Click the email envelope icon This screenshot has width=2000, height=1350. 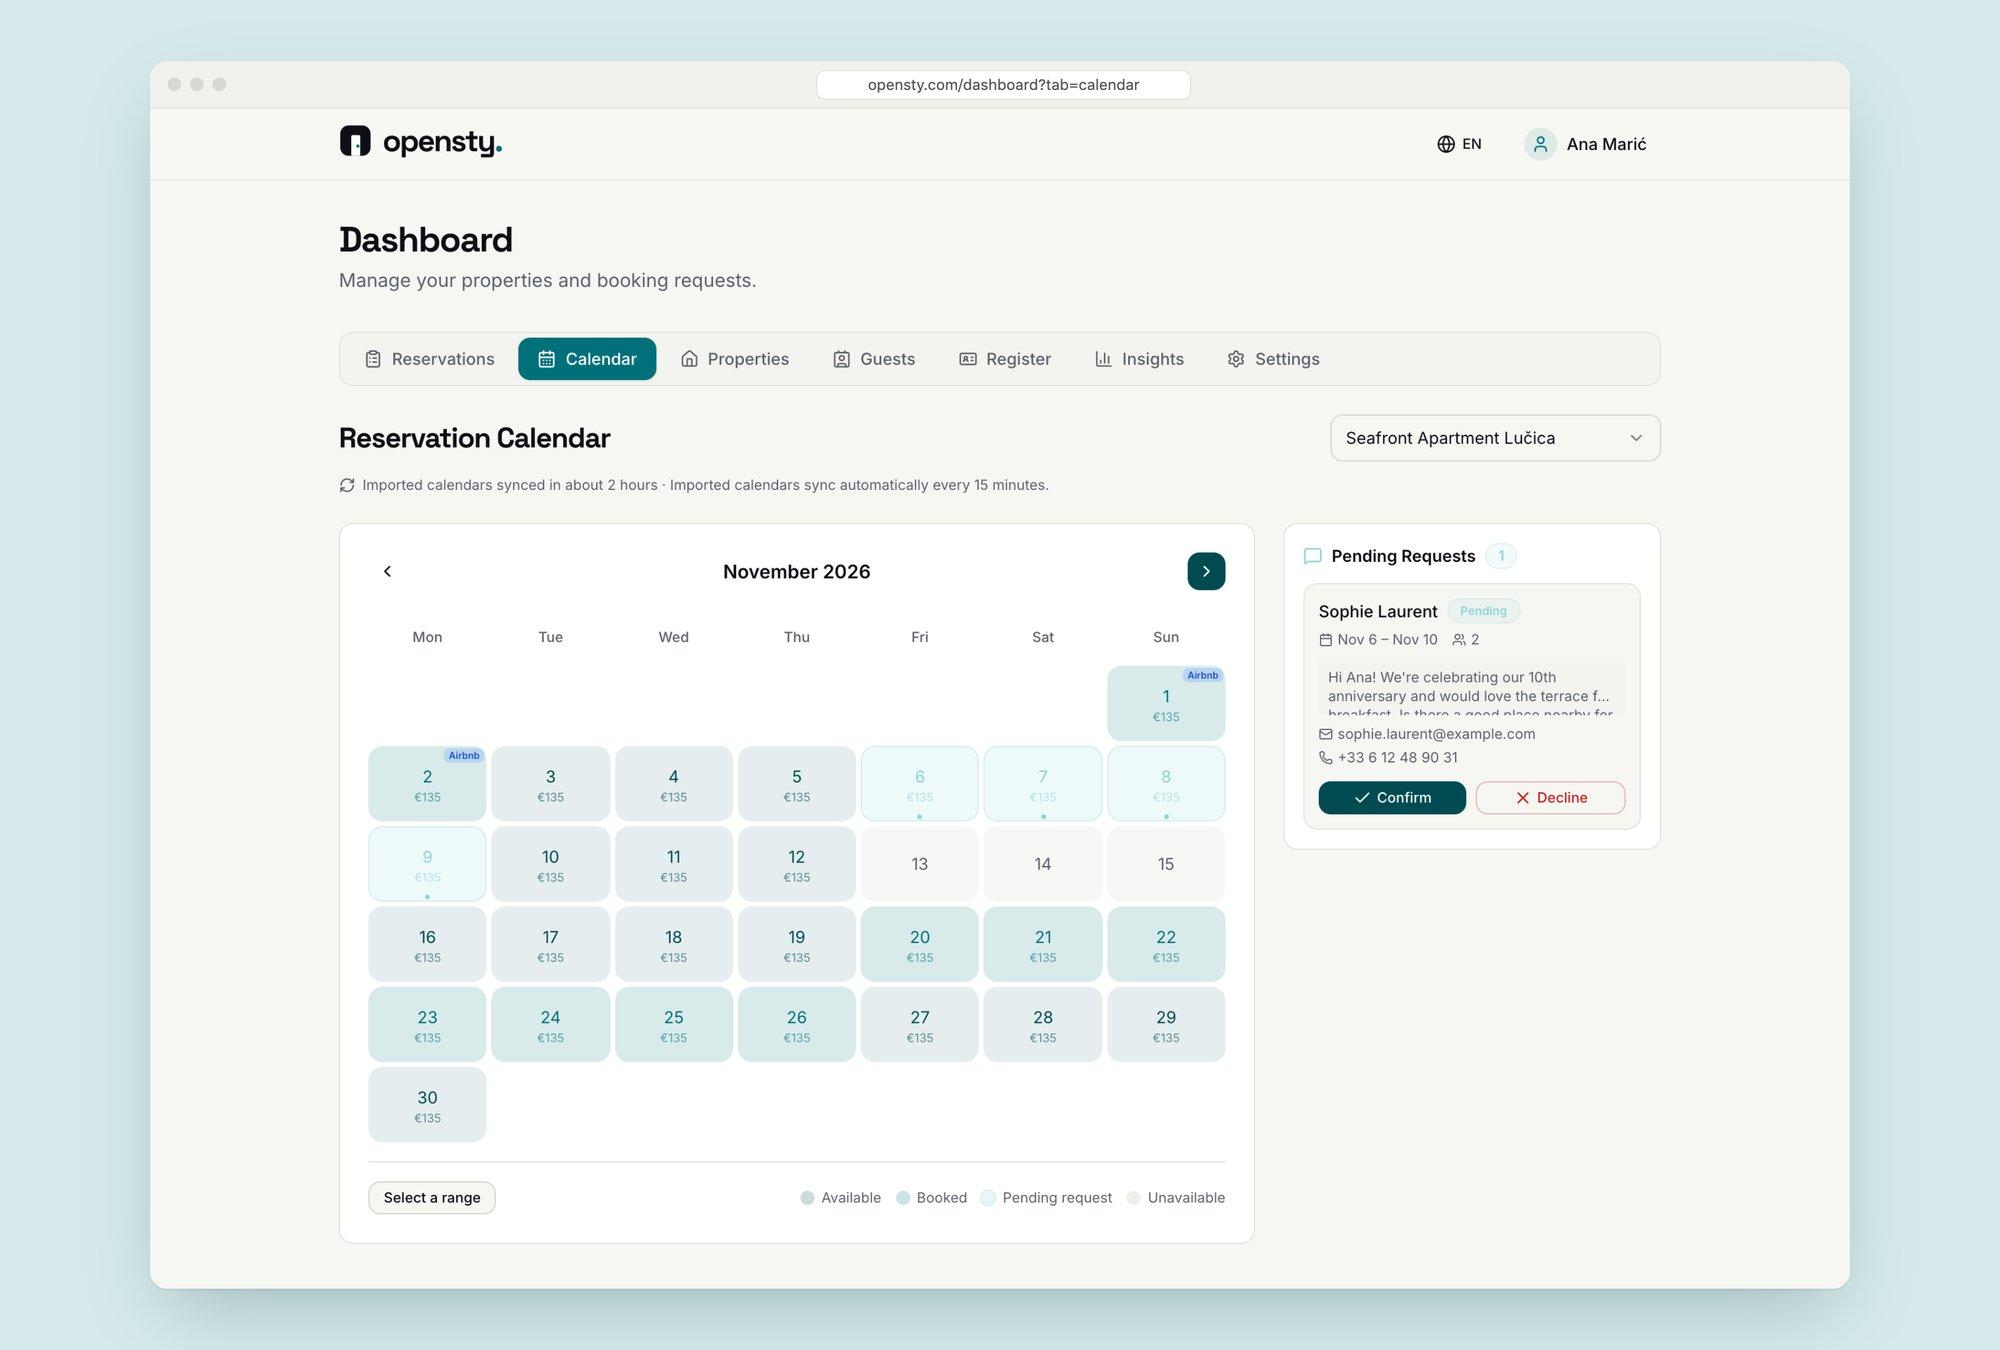(x=1325, y=734)
